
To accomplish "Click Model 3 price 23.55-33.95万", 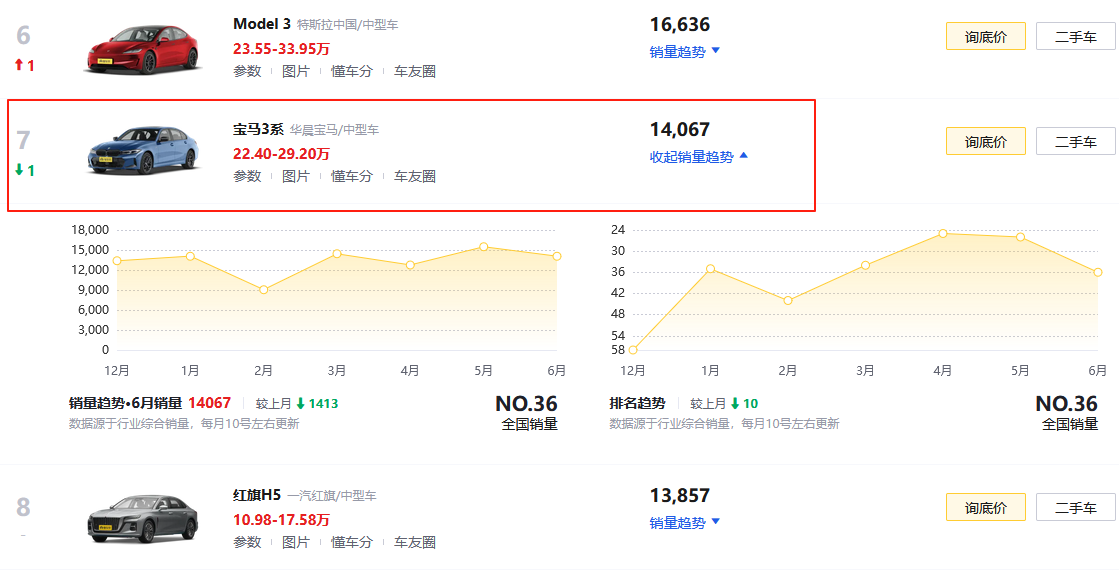I will pyautogui.click(x=281, y=49).
